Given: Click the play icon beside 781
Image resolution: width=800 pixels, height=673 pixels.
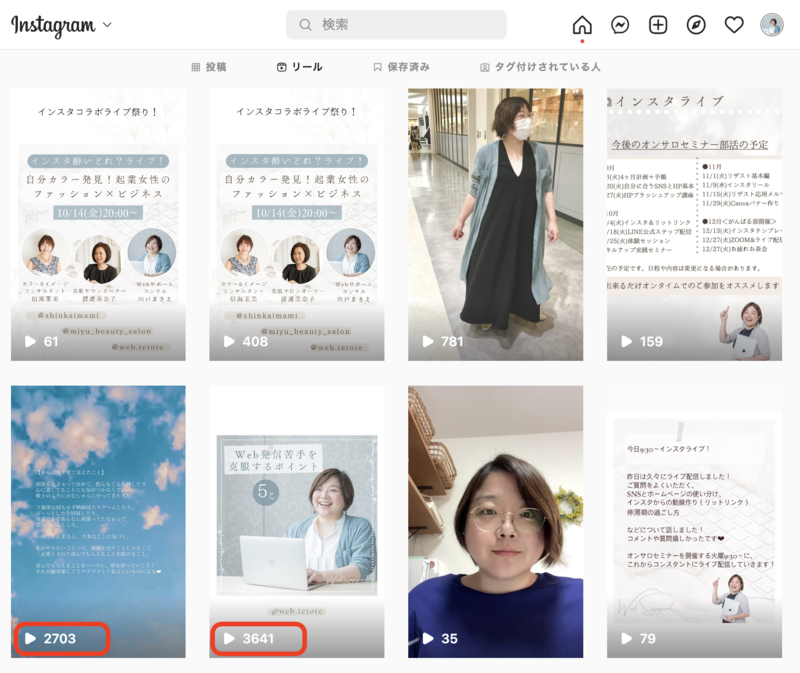Looking at the screenshot, I should pyautogui.click(x=428, y=341).
